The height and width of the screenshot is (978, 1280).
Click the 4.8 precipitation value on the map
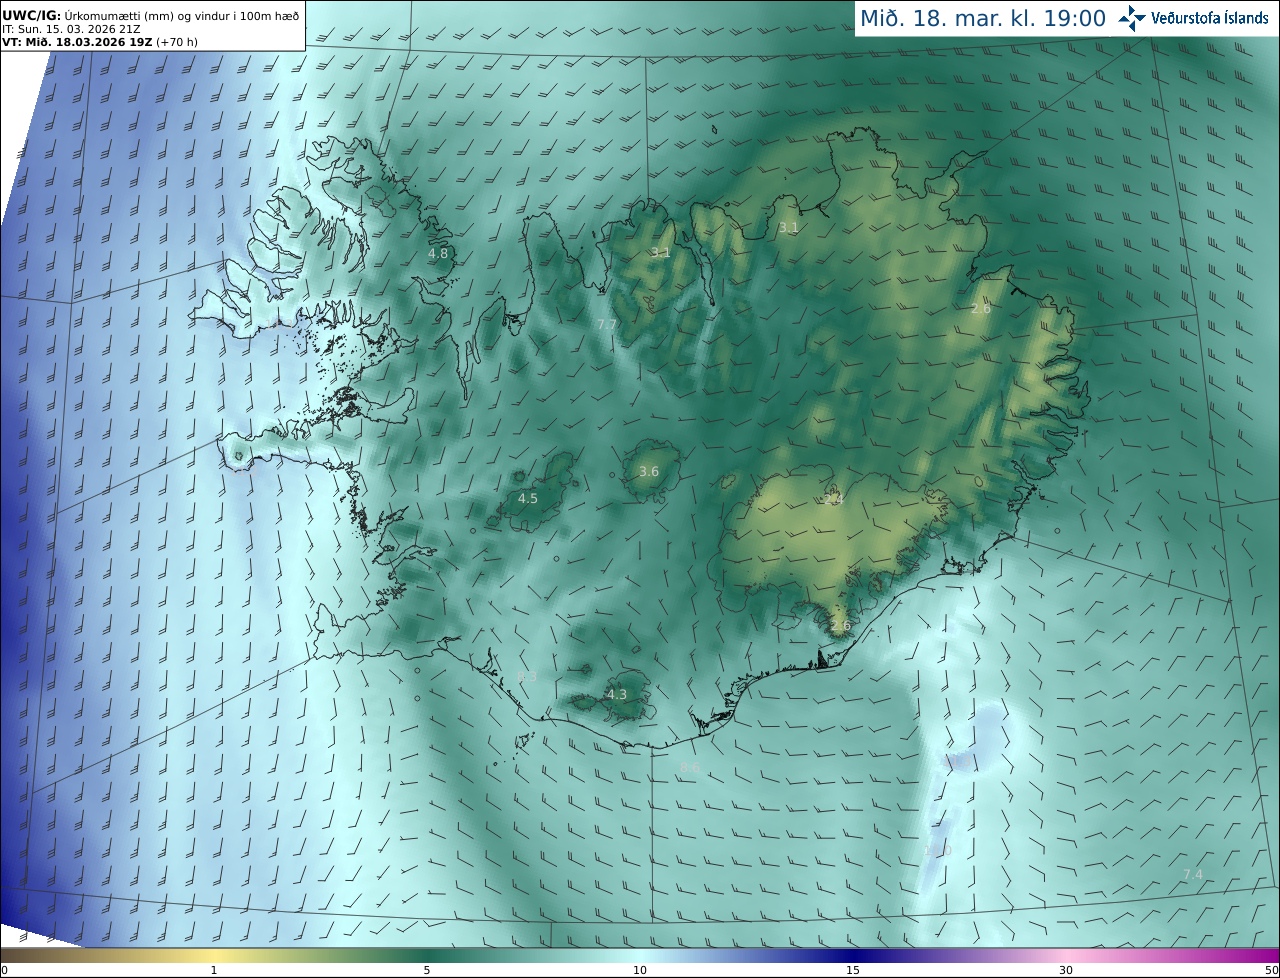(x=438, y=254)
